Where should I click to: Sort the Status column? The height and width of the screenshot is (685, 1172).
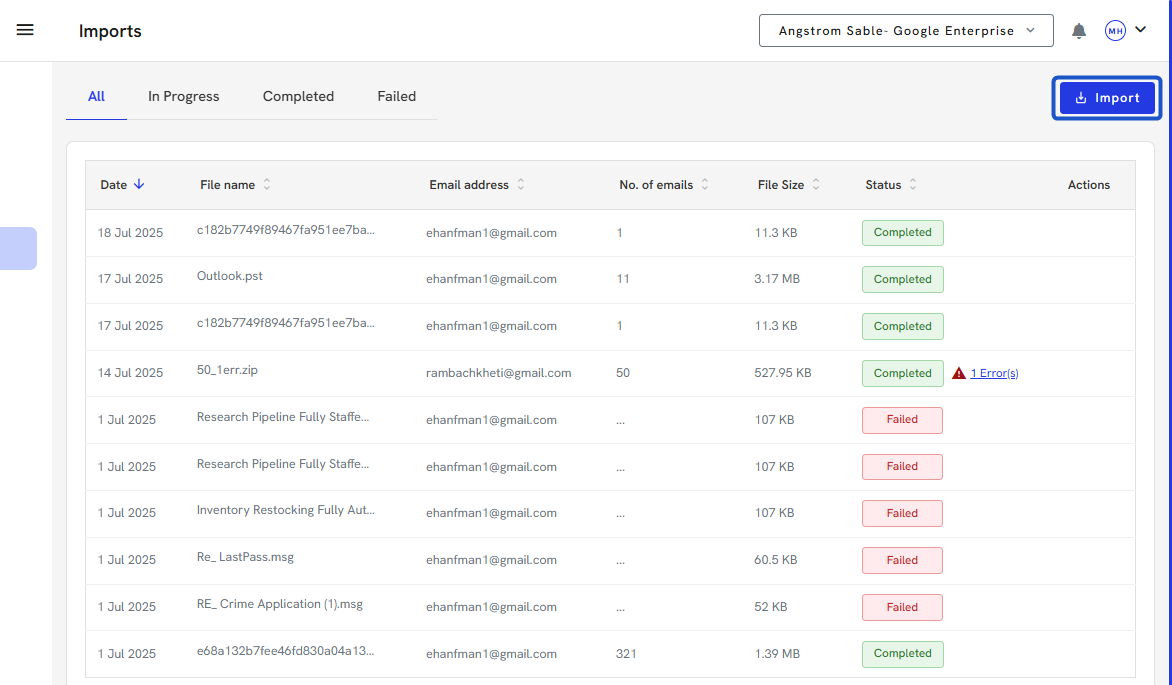[913, 185]
